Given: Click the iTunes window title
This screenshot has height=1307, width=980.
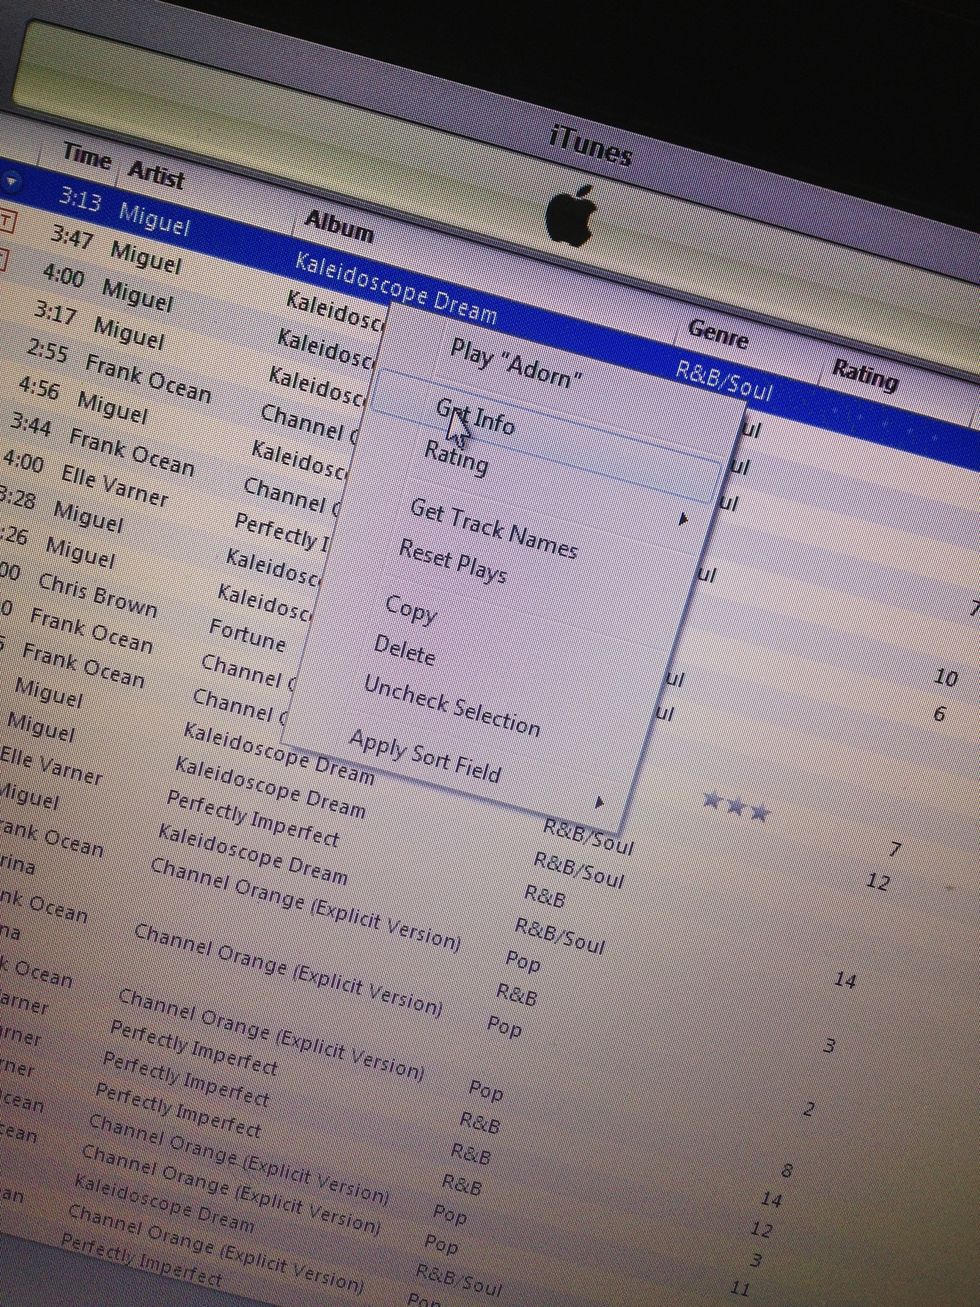Looking at the screenshot, I should pos(591,147).
